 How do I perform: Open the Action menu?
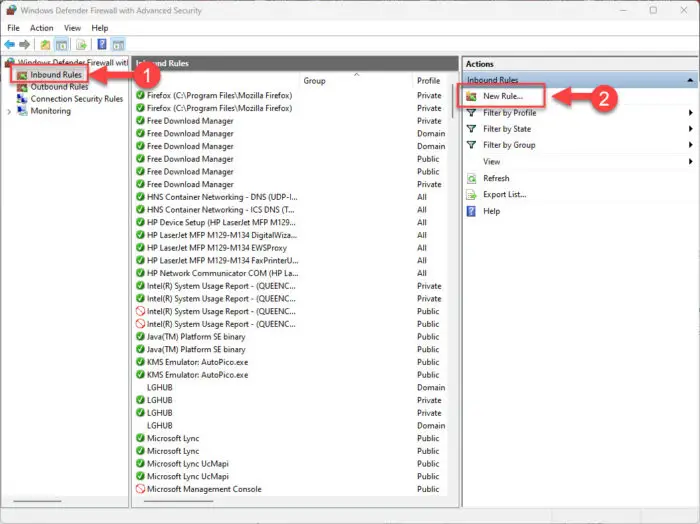pyautogui.click(x=42, y=28)
